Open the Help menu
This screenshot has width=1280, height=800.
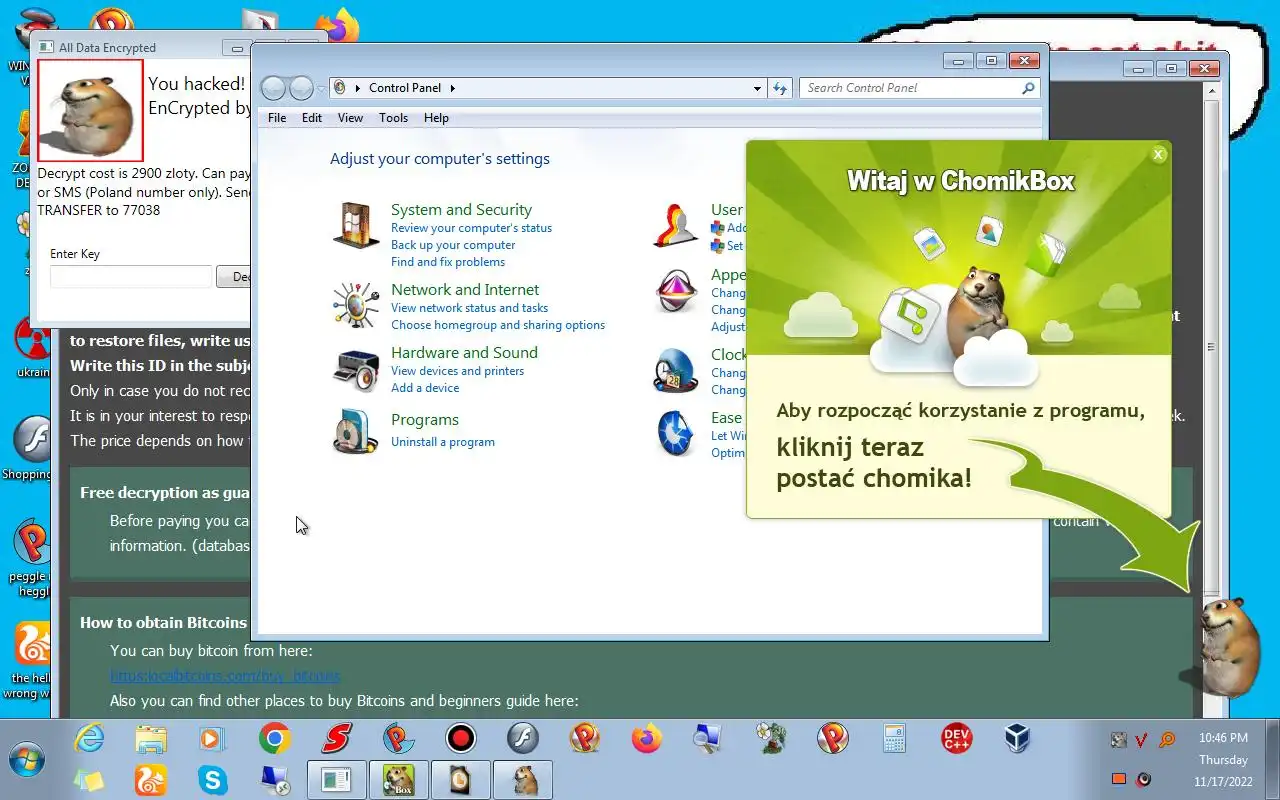click(x=436, y=118)
